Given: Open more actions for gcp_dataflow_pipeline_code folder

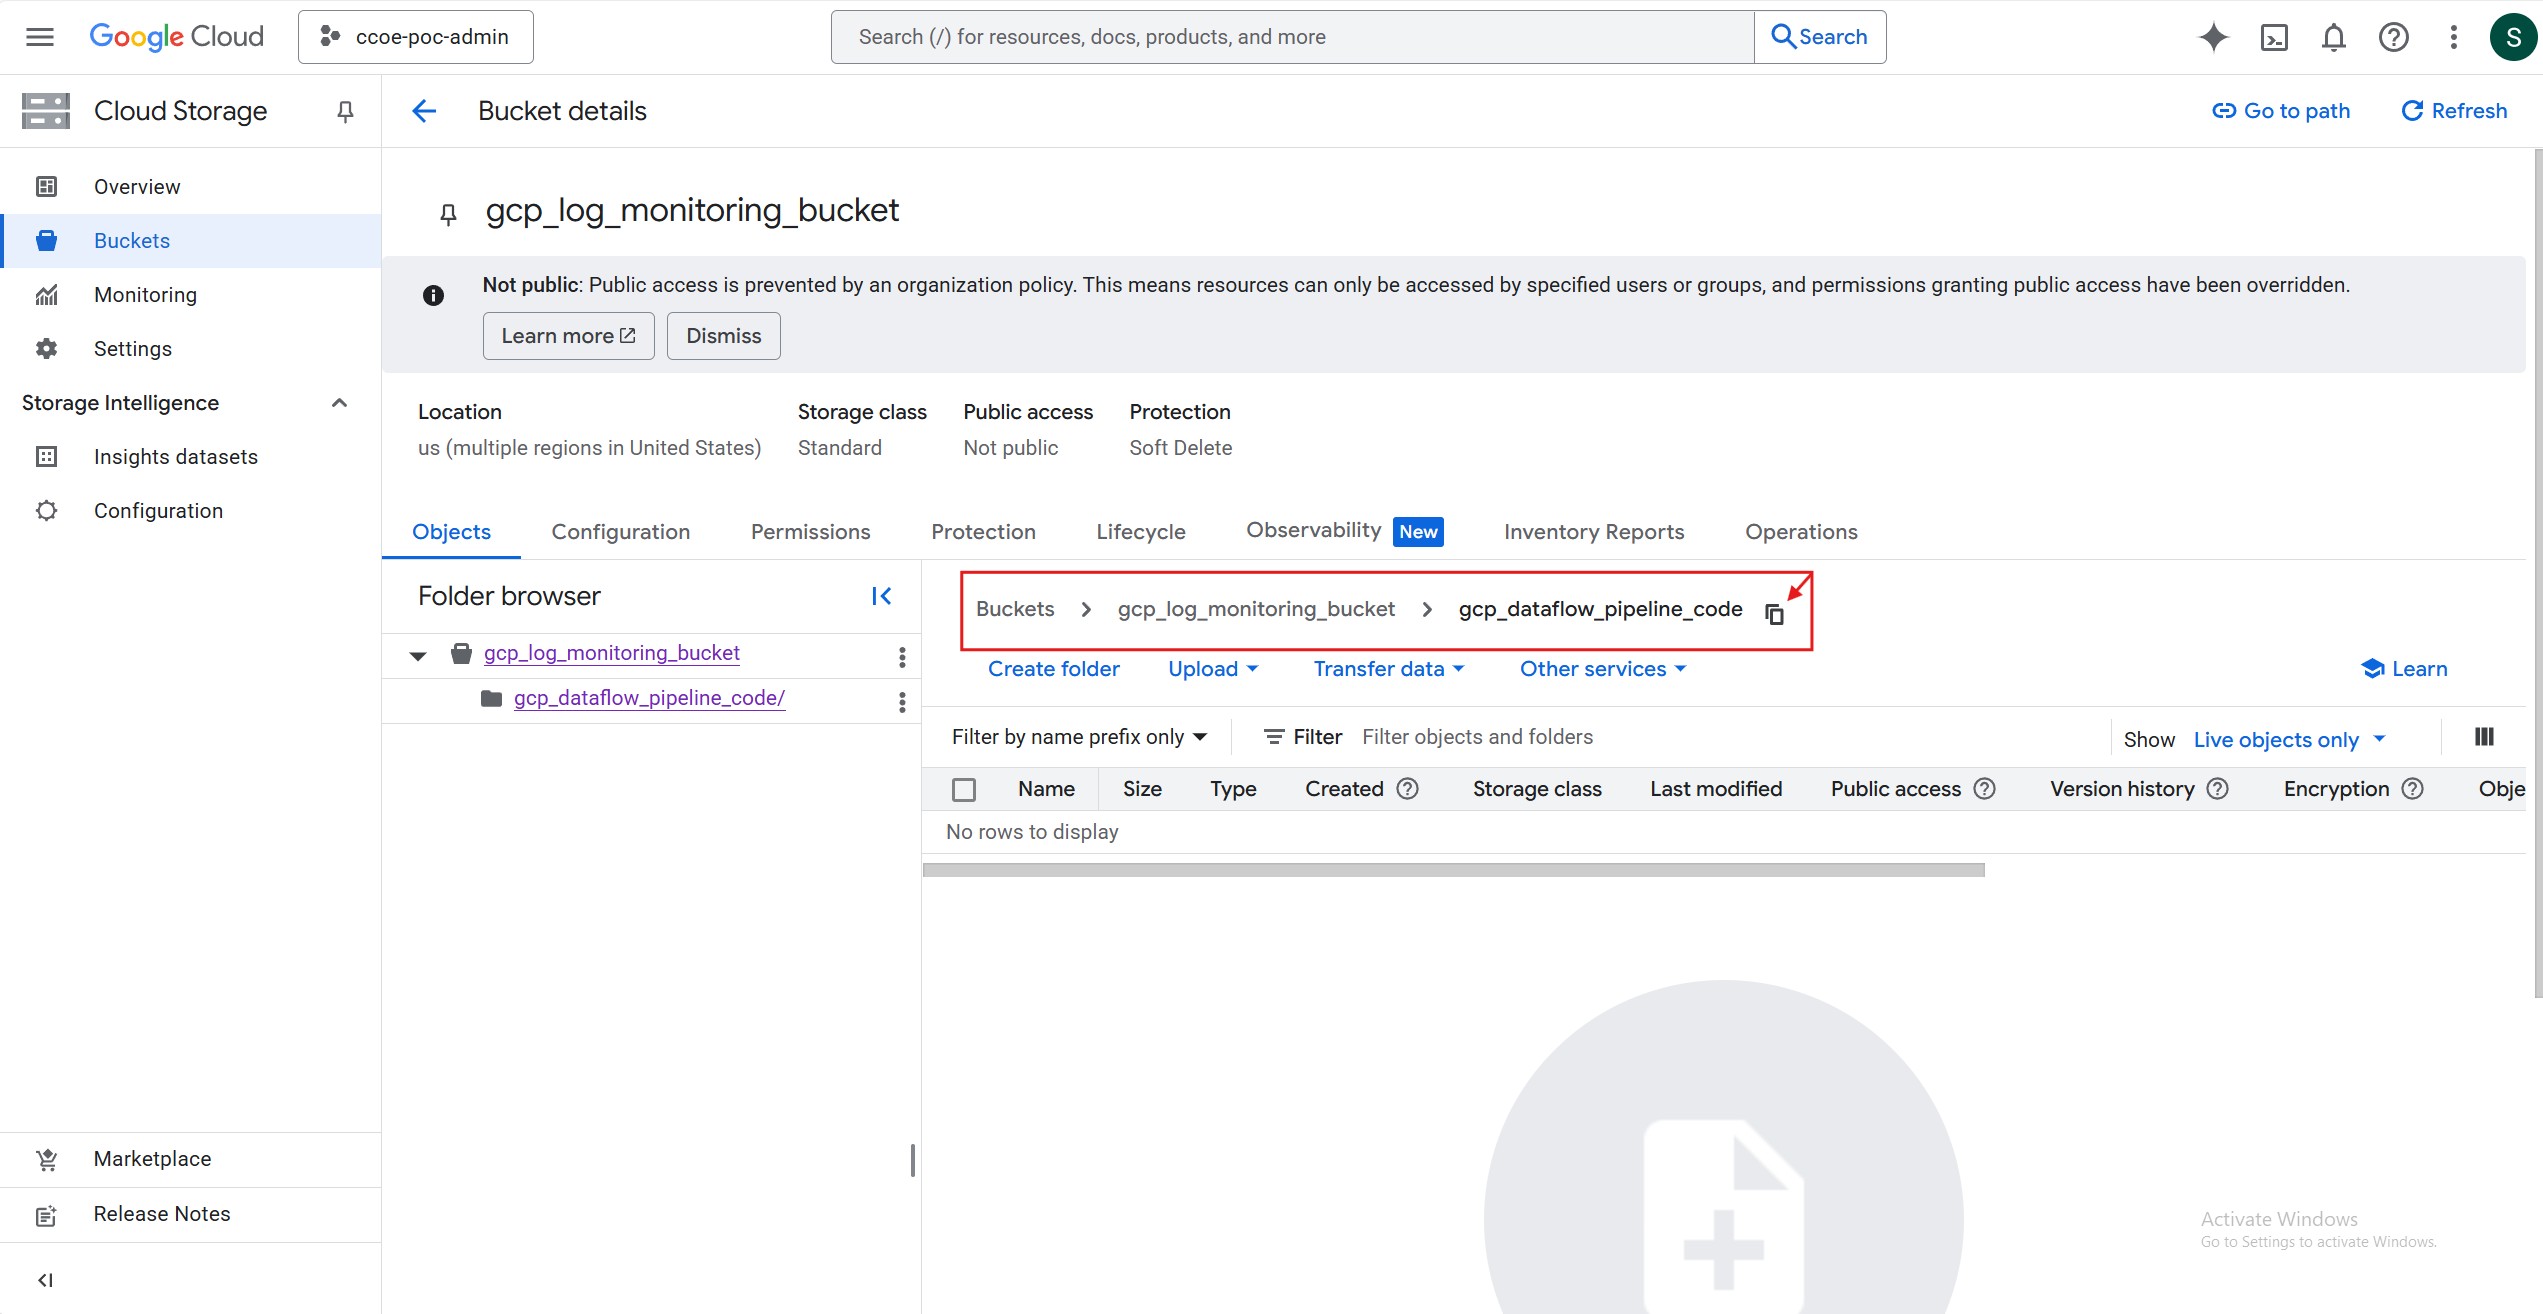Looking at the screenshot, I should (x=902, y=702).
